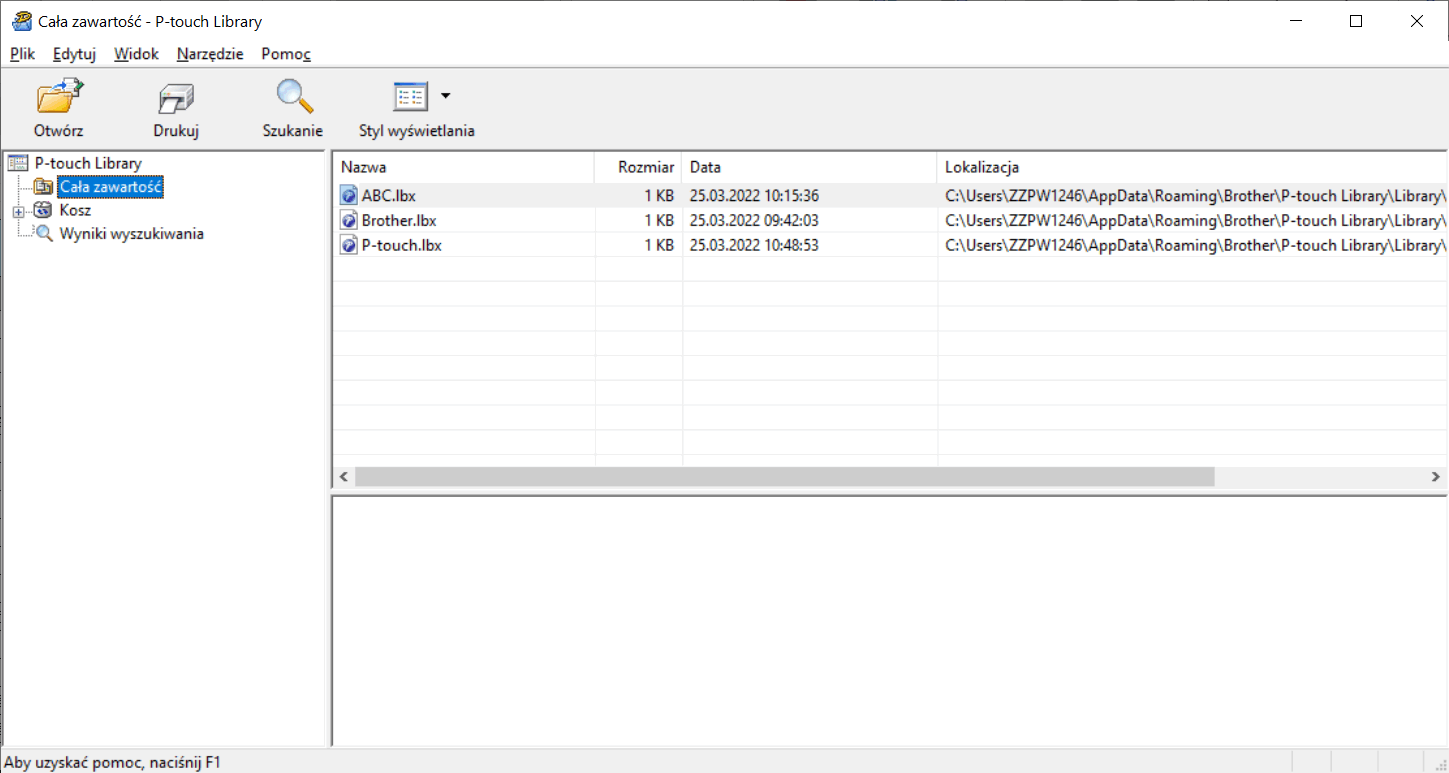
Task: Click the horizontal scrollbar left arrow
Action: 343,478
